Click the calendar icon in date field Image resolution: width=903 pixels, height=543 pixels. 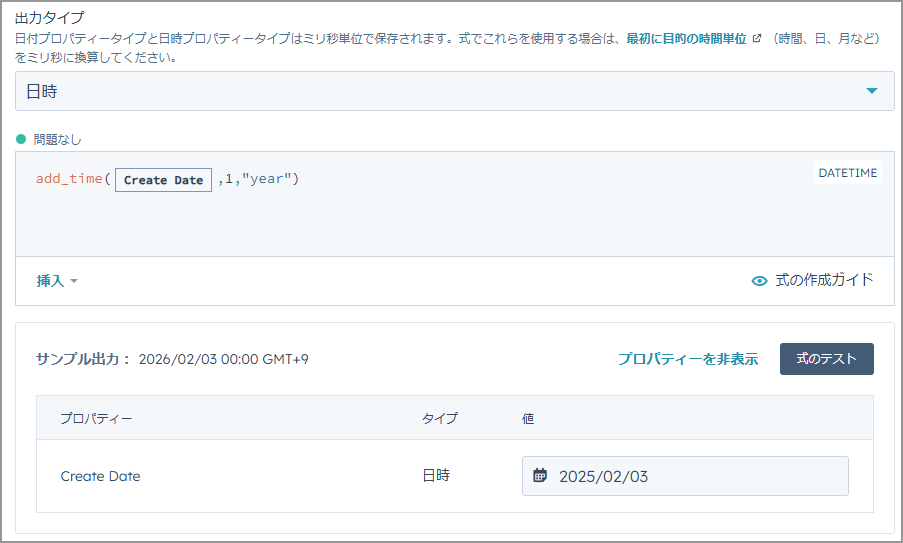(540, 476)
